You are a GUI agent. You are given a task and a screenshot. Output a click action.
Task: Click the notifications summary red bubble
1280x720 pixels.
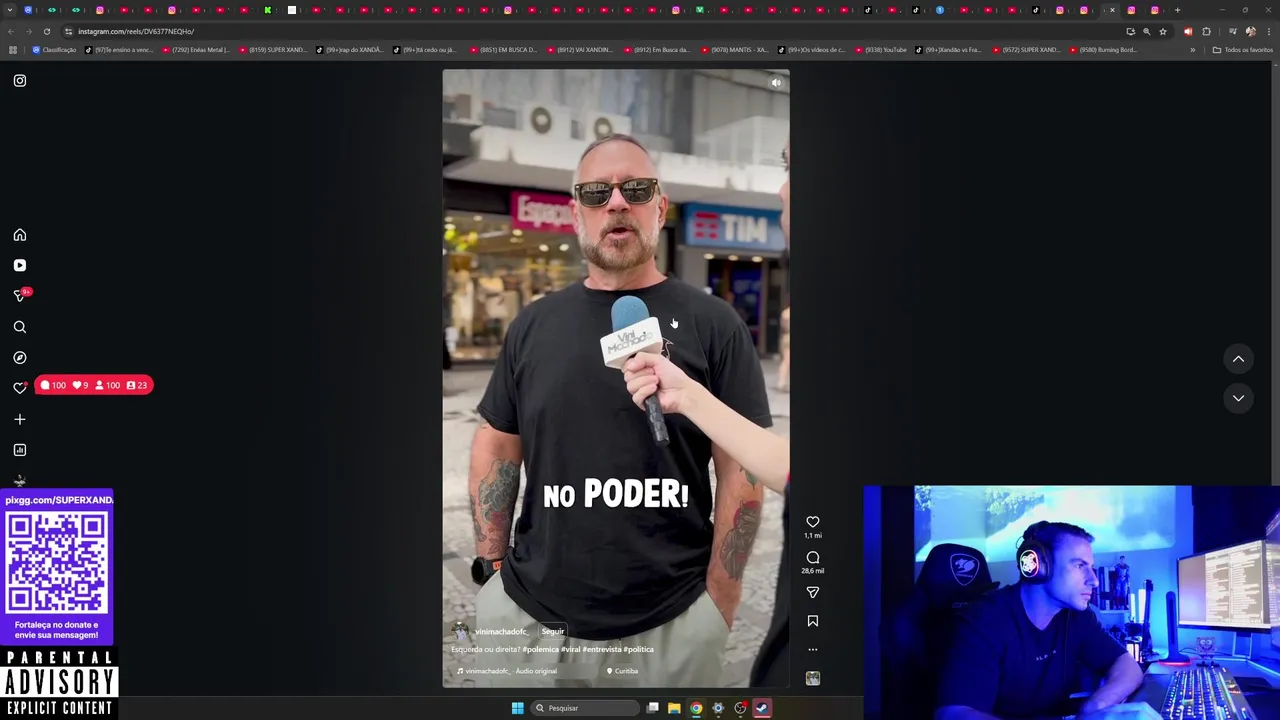pos(94,385)
